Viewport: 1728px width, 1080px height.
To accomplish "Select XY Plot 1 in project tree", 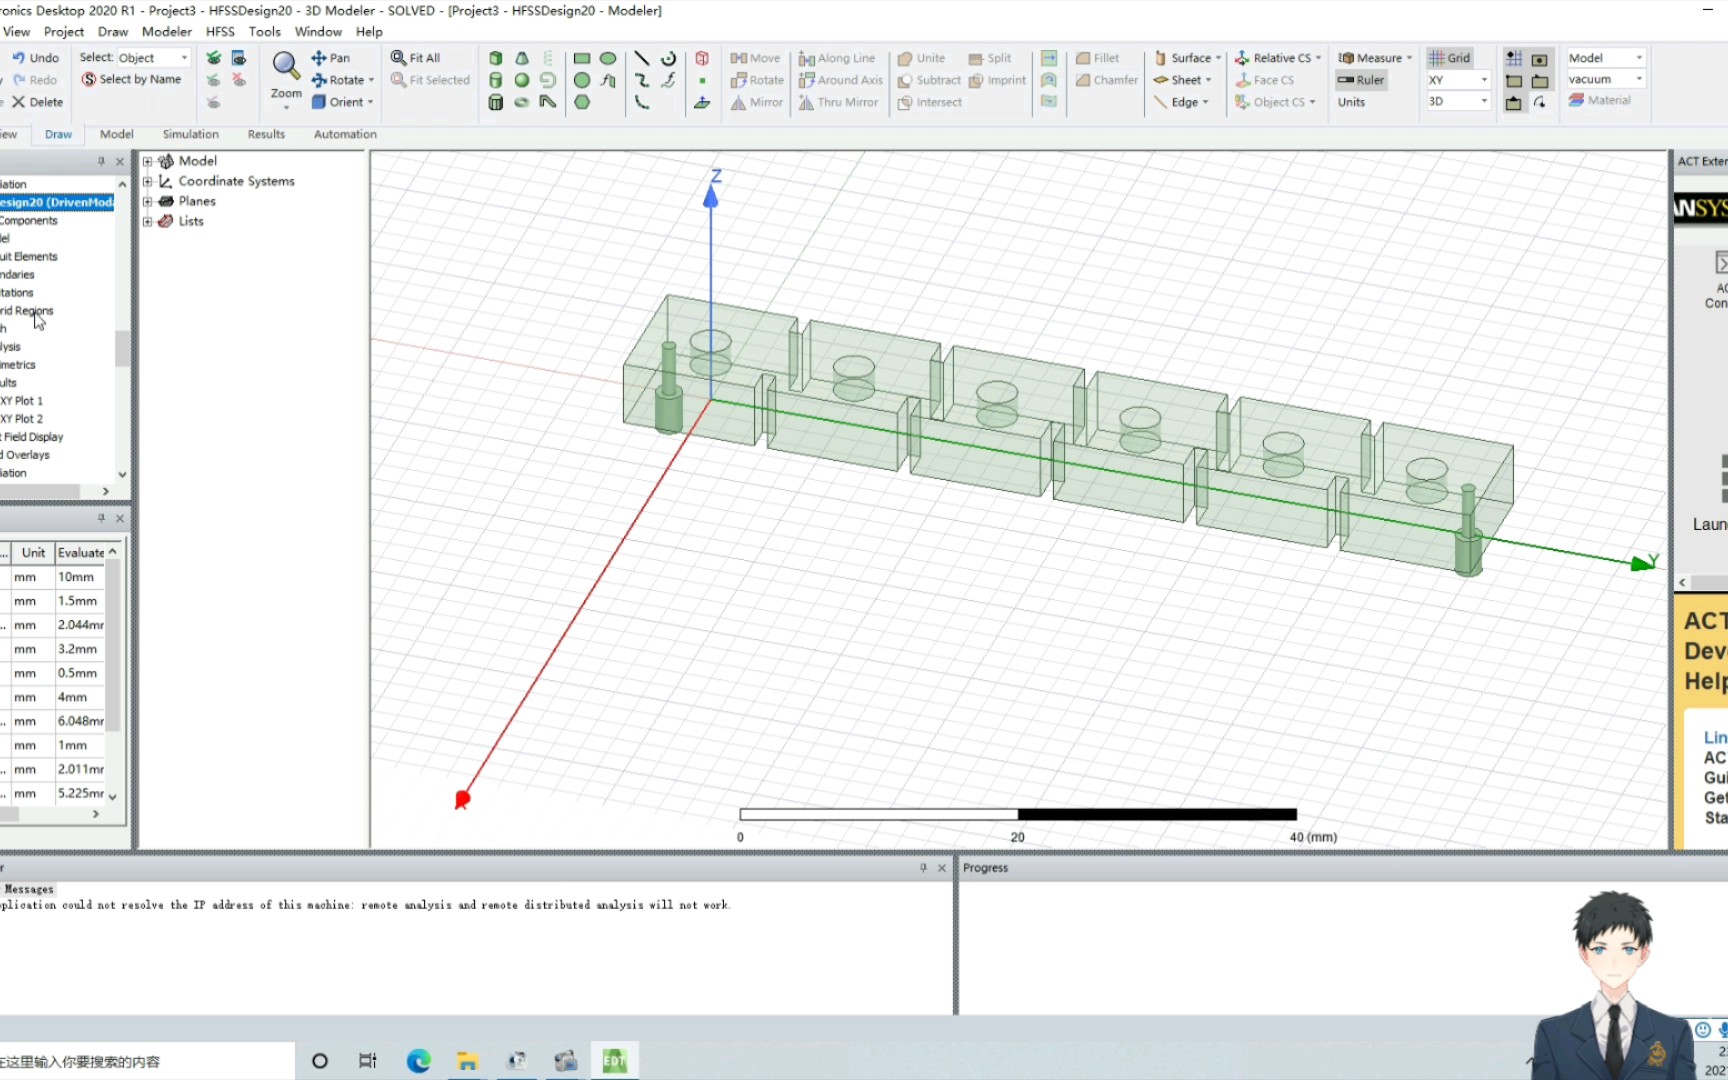I will click(22, 401).
